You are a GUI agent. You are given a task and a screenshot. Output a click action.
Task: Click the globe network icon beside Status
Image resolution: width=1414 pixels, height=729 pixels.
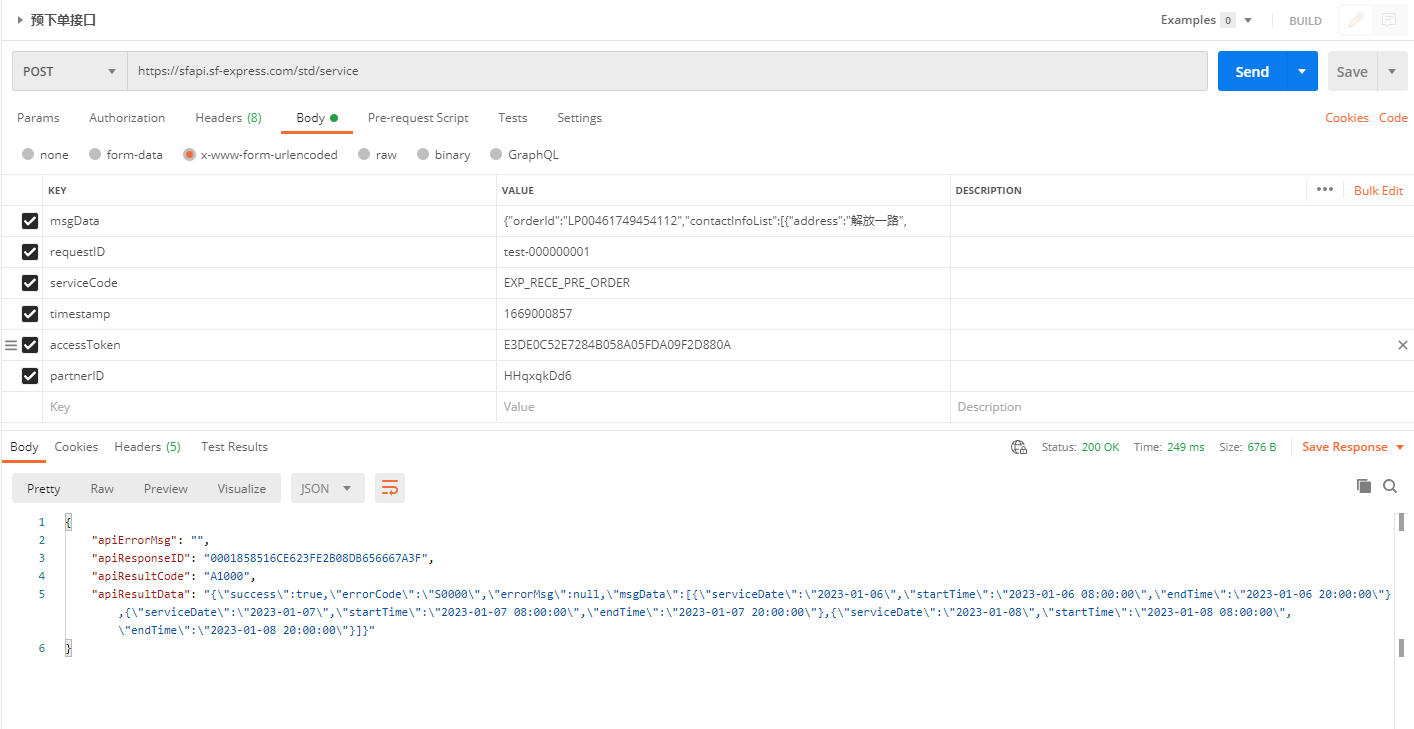[x=1019, y=447]
